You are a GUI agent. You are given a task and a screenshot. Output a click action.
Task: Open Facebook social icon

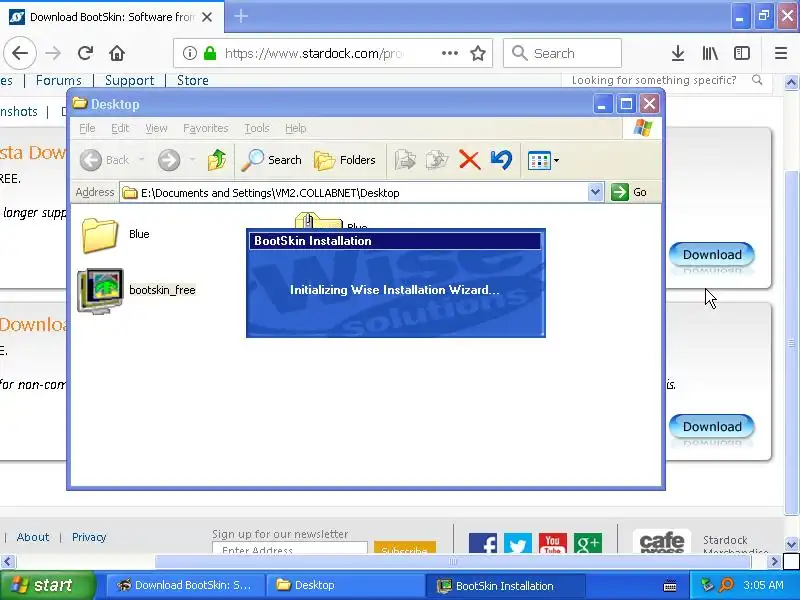pyautogui.click(x=483, y=543)
